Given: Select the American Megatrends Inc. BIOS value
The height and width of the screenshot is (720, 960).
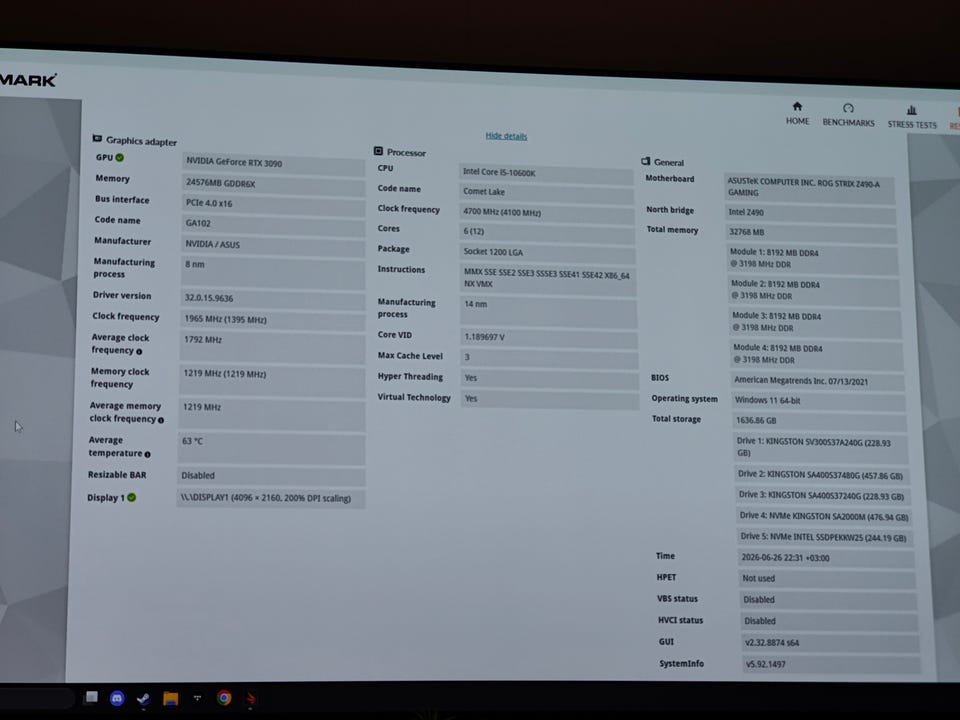Looking at the screenshot, I should [818, 381].
